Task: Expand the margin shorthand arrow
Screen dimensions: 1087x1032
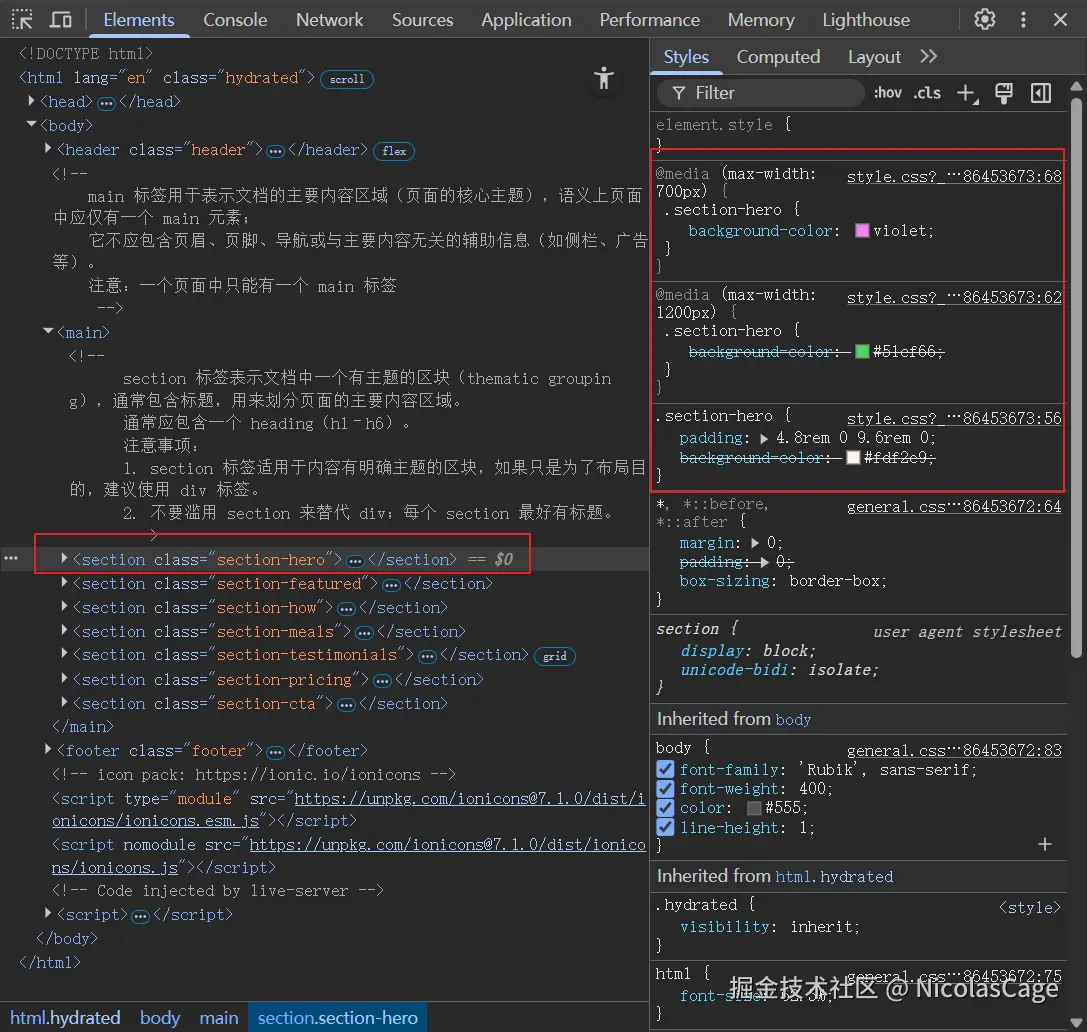Action: [755, 543]
